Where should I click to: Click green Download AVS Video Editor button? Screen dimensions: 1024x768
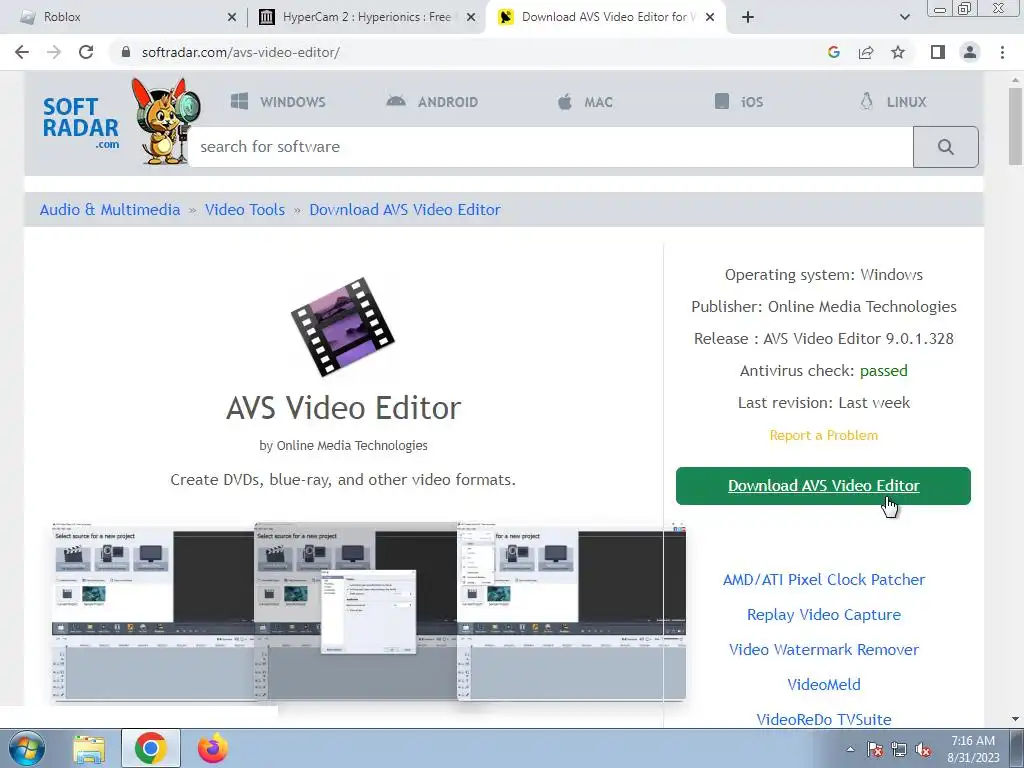(824, 486)
